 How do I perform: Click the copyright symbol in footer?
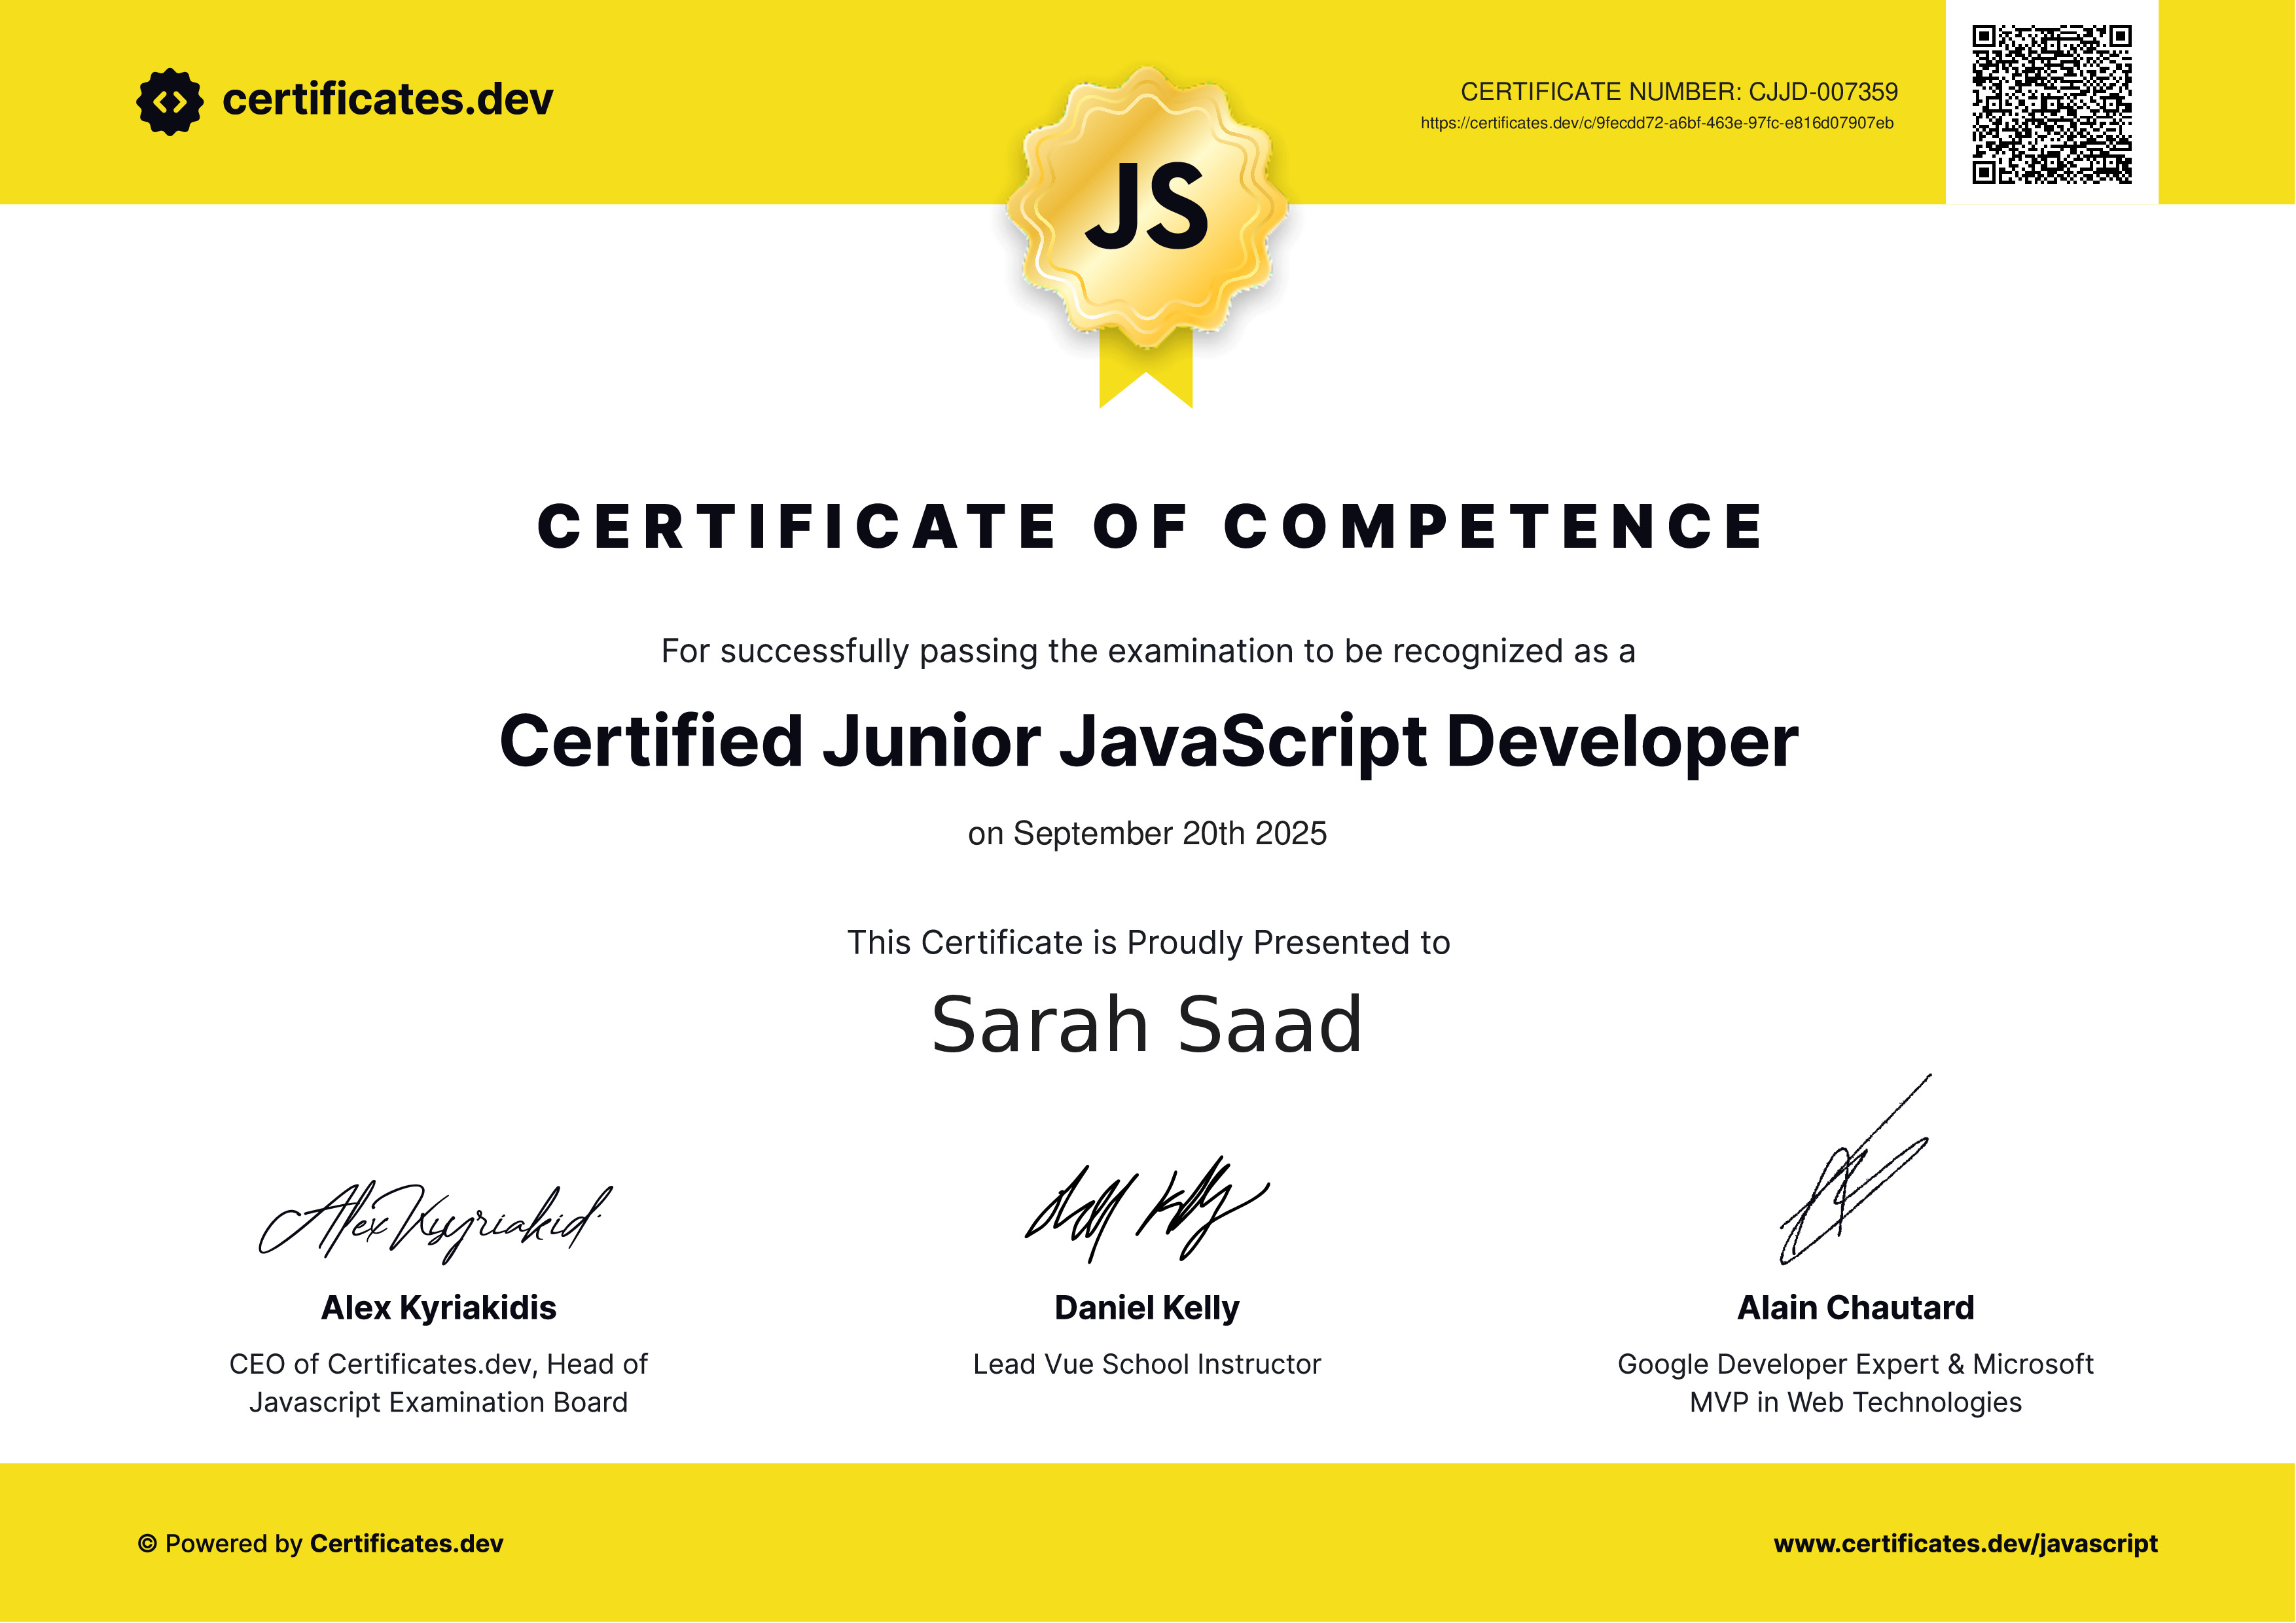[x=147, y=1544]
